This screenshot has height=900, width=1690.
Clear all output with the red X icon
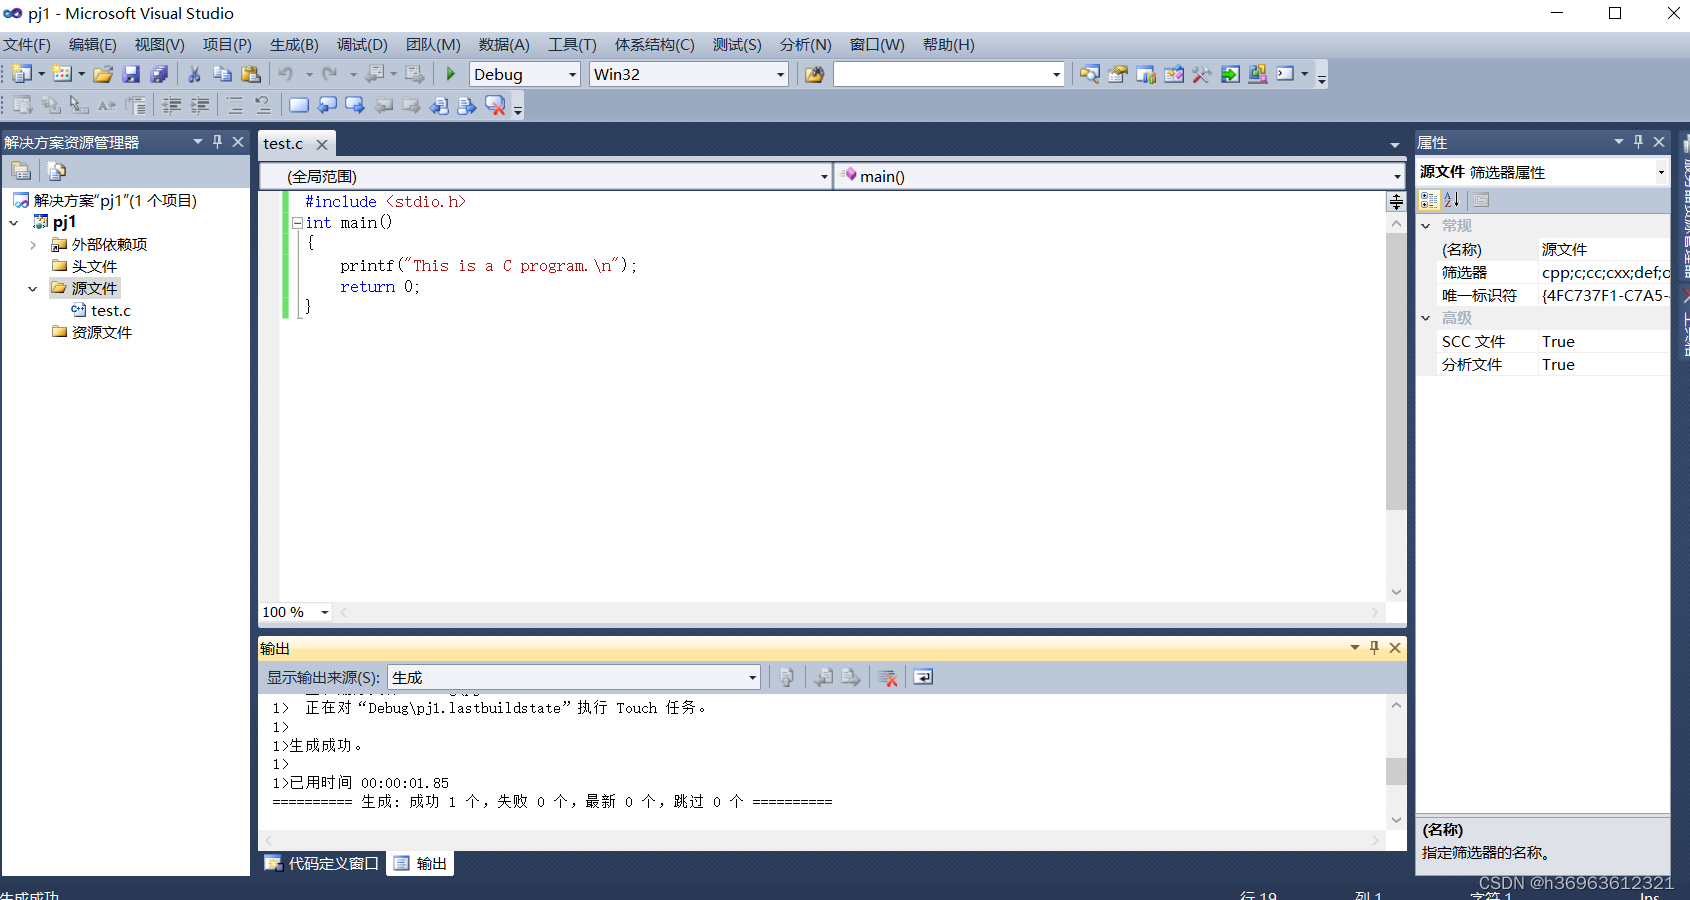[887, 677]
